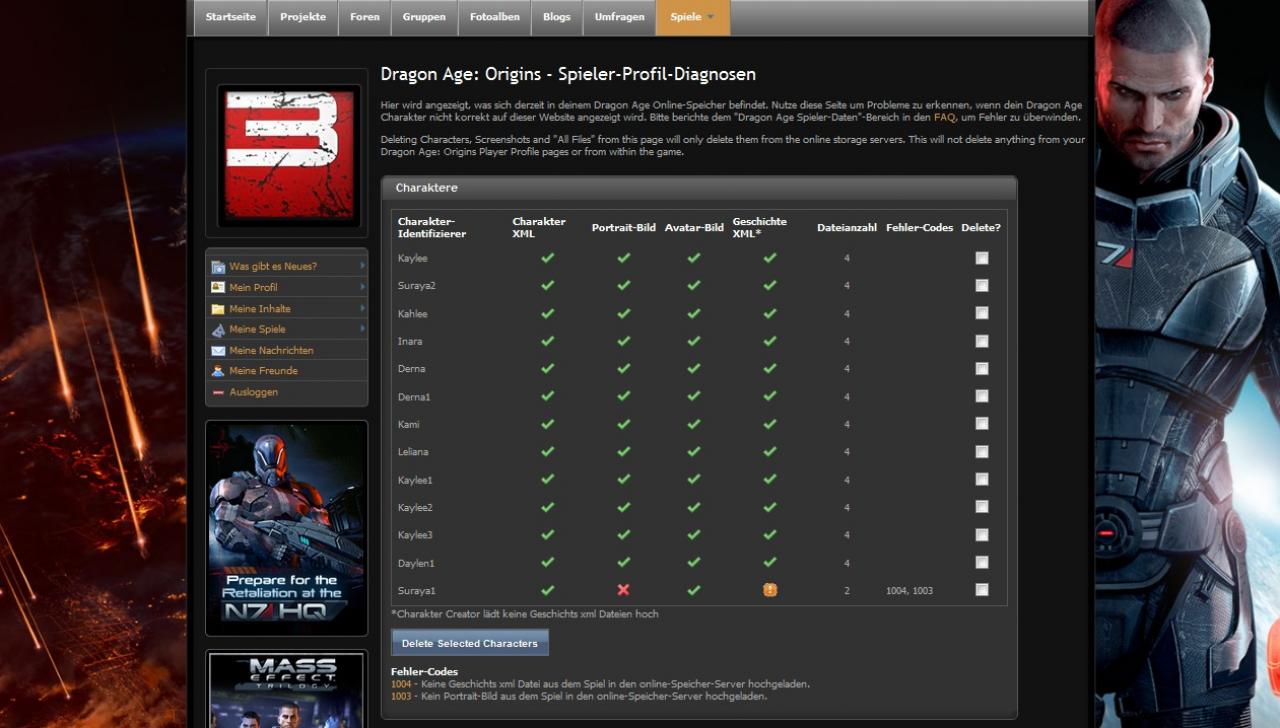Check the Delete box for Derna
This screenshot has height=728, width=1280.
[982, 368]
